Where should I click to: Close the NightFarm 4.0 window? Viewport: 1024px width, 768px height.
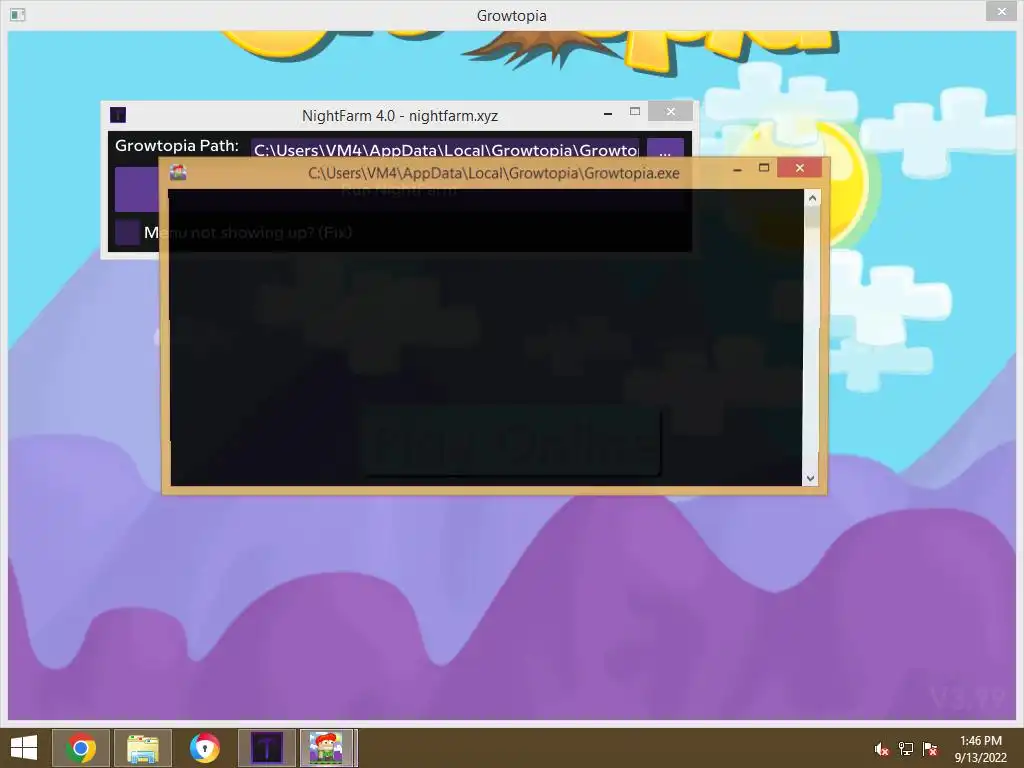point(670,112)
